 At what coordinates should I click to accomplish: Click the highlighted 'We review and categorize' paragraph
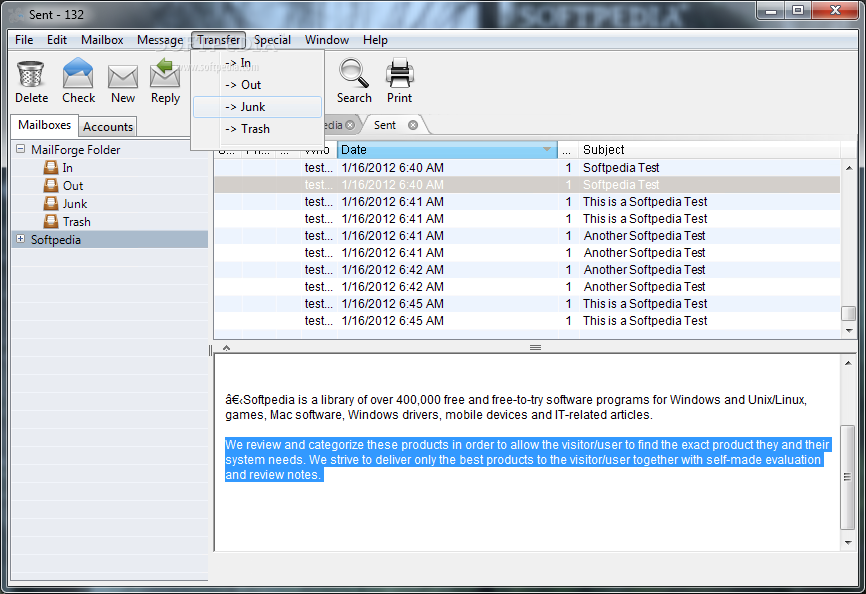(x=527, y=460)
